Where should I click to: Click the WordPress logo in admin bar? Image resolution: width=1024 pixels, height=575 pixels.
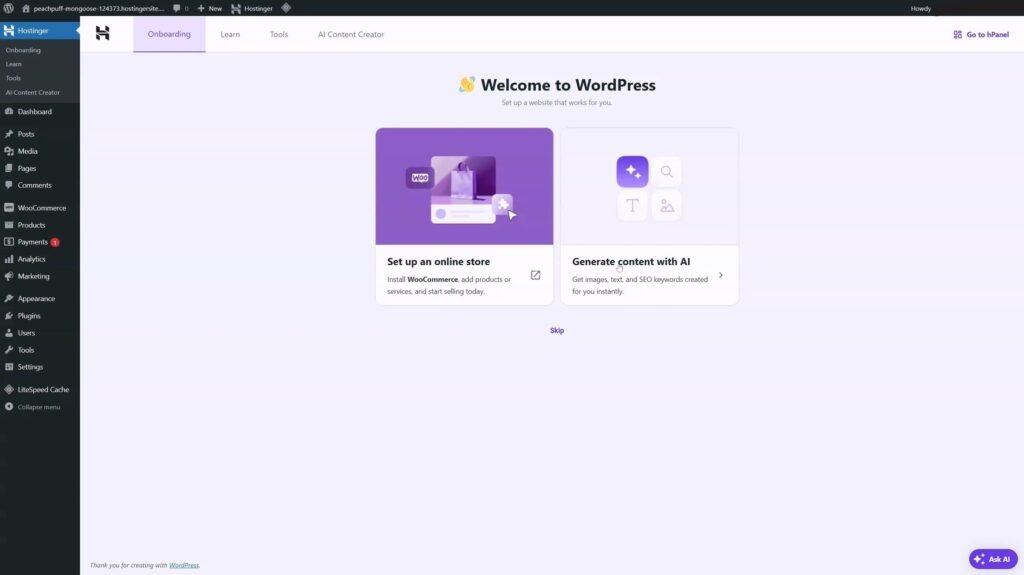click(x=9, y=8)
